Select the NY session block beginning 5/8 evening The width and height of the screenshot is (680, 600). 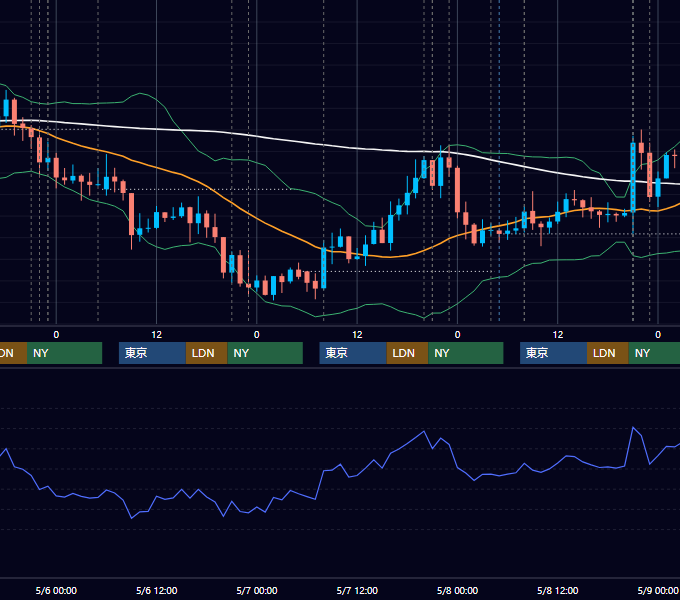click(654, 353)
